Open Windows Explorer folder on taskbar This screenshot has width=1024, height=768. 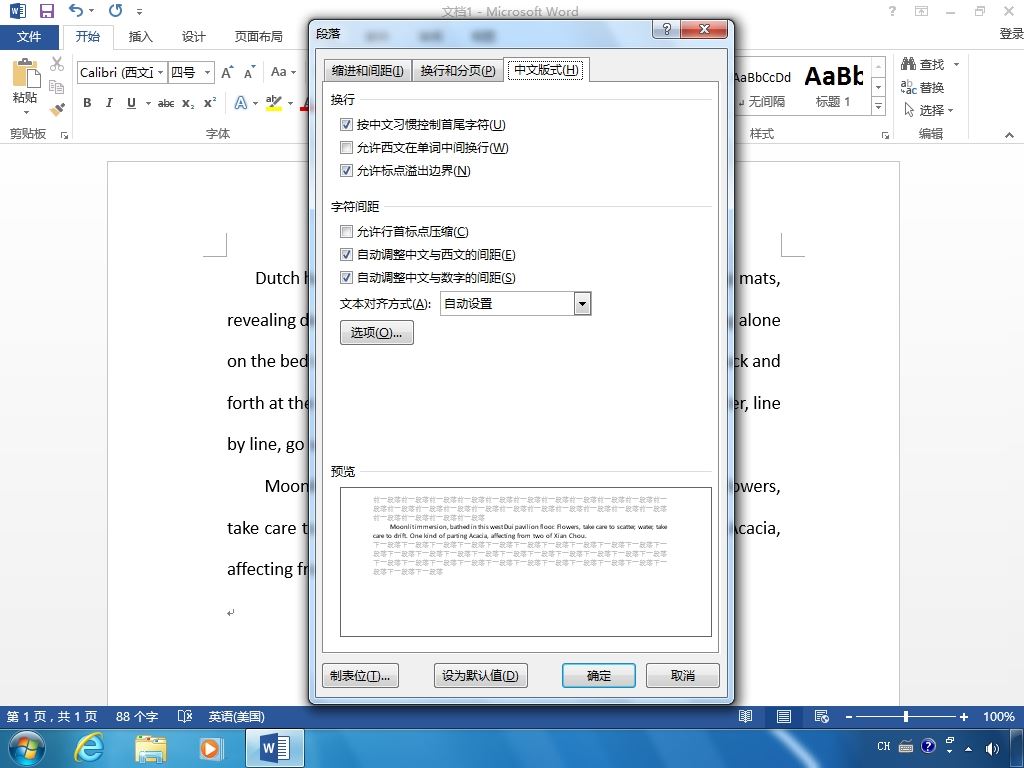[150, 748]
